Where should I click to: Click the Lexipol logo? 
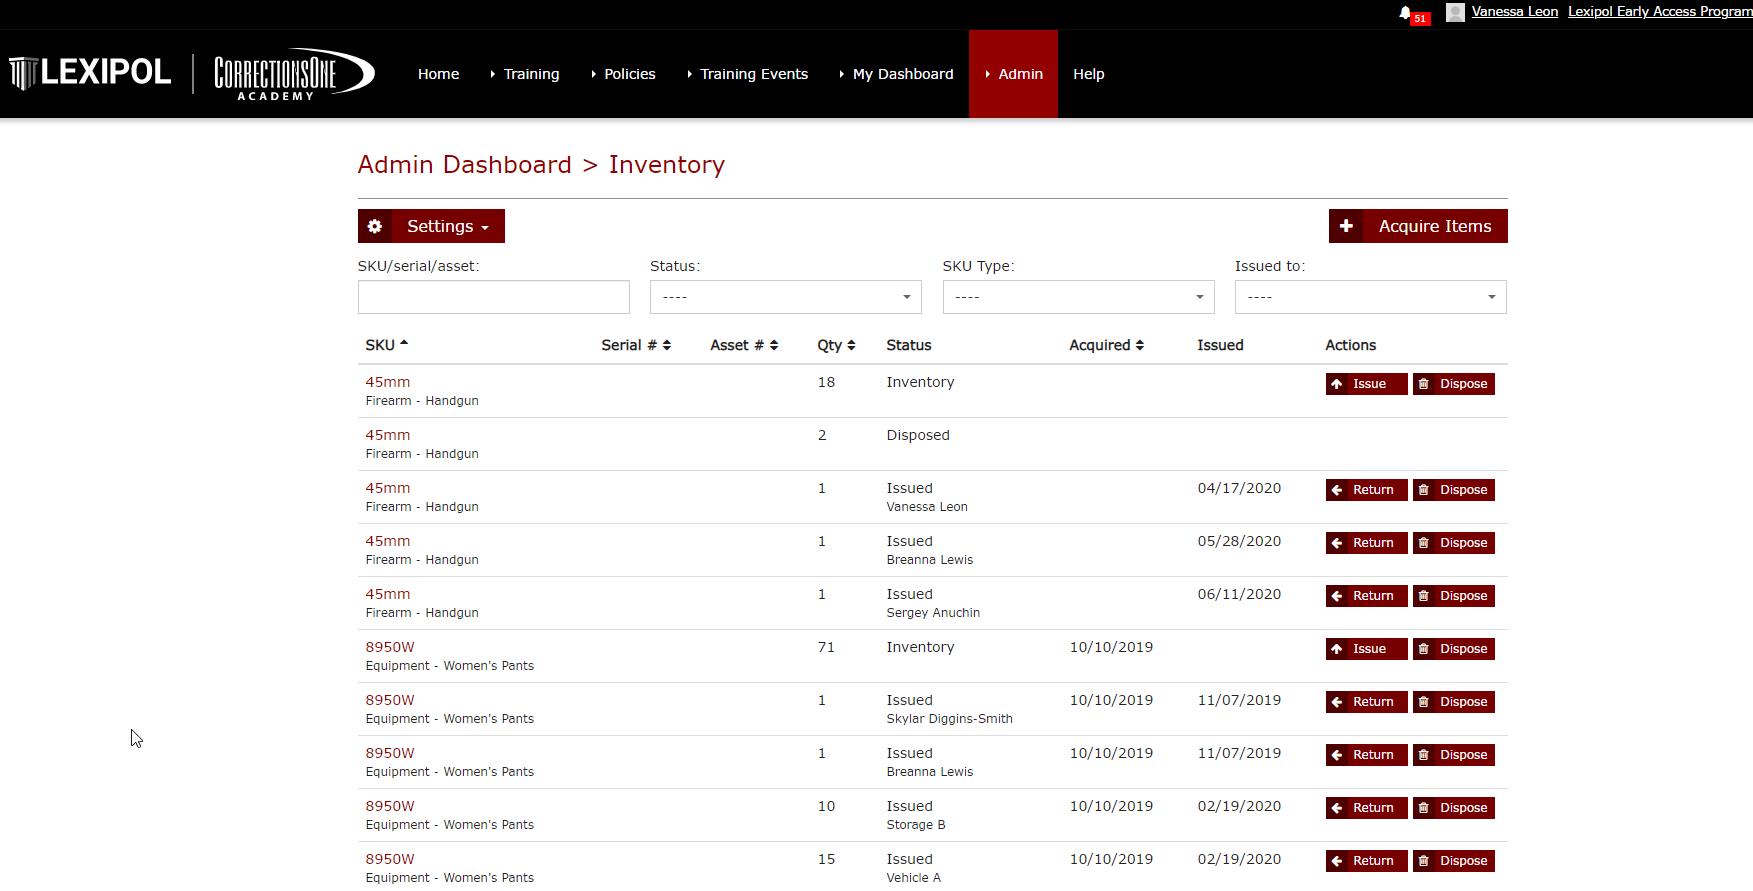pos(90,73)
